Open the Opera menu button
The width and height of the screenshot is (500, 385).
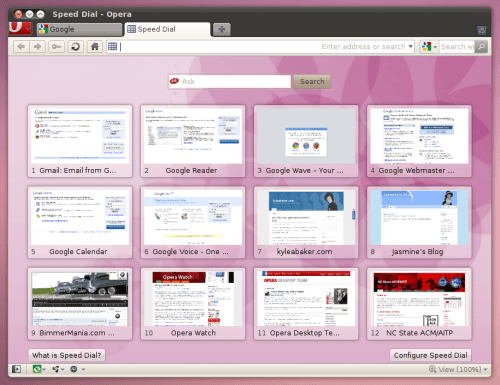pos(20,28)
